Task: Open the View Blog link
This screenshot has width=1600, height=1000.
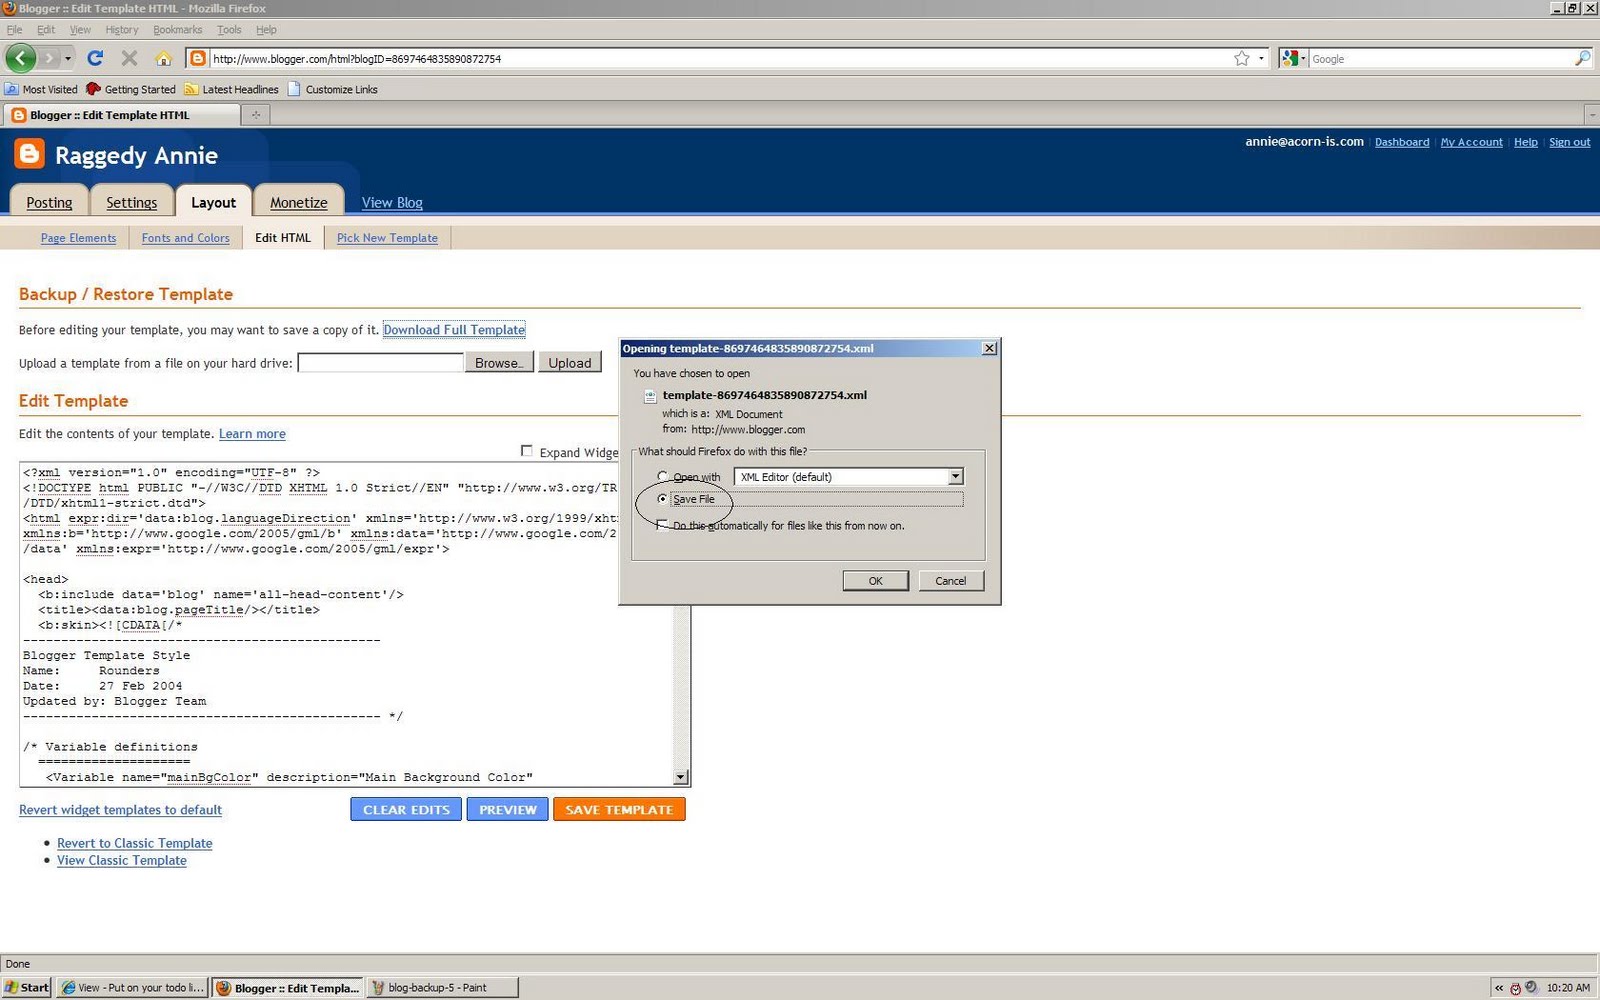Action: (392, 202)
